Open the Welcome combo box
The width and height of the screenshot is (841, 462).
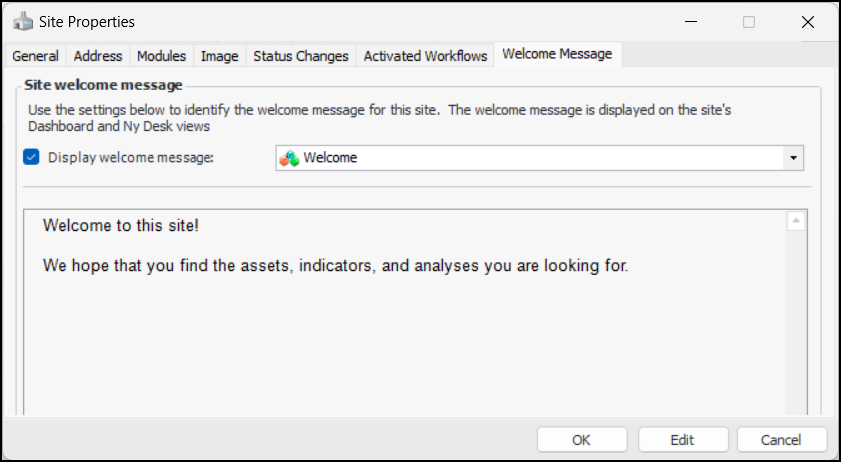530,158
